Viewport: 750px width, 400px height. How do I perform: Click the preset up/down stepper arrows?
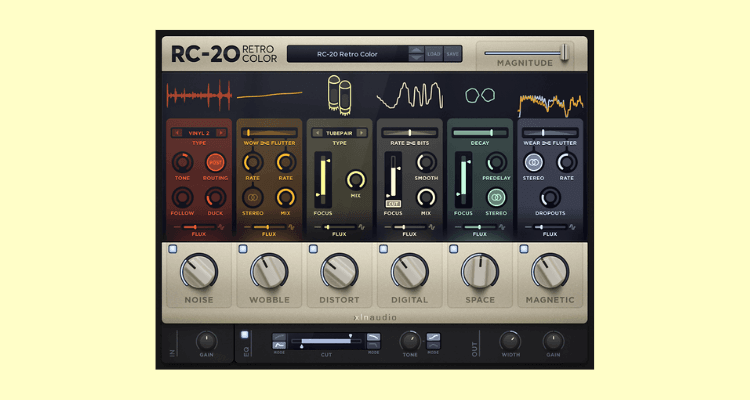(415, 54)
